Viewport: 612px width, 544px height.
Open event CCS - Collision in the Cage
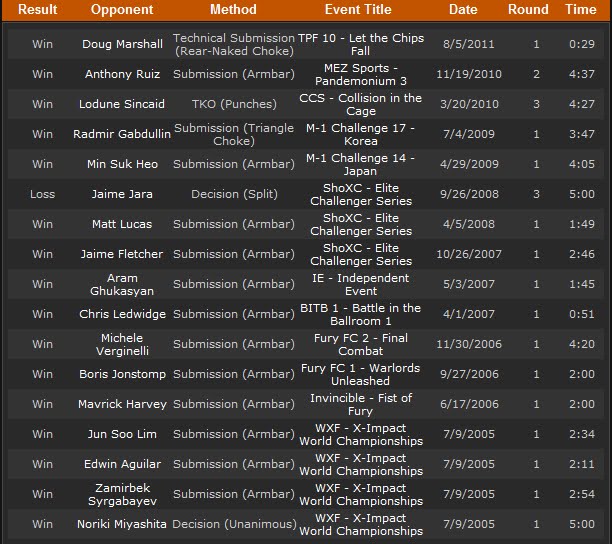click(361, 105)
